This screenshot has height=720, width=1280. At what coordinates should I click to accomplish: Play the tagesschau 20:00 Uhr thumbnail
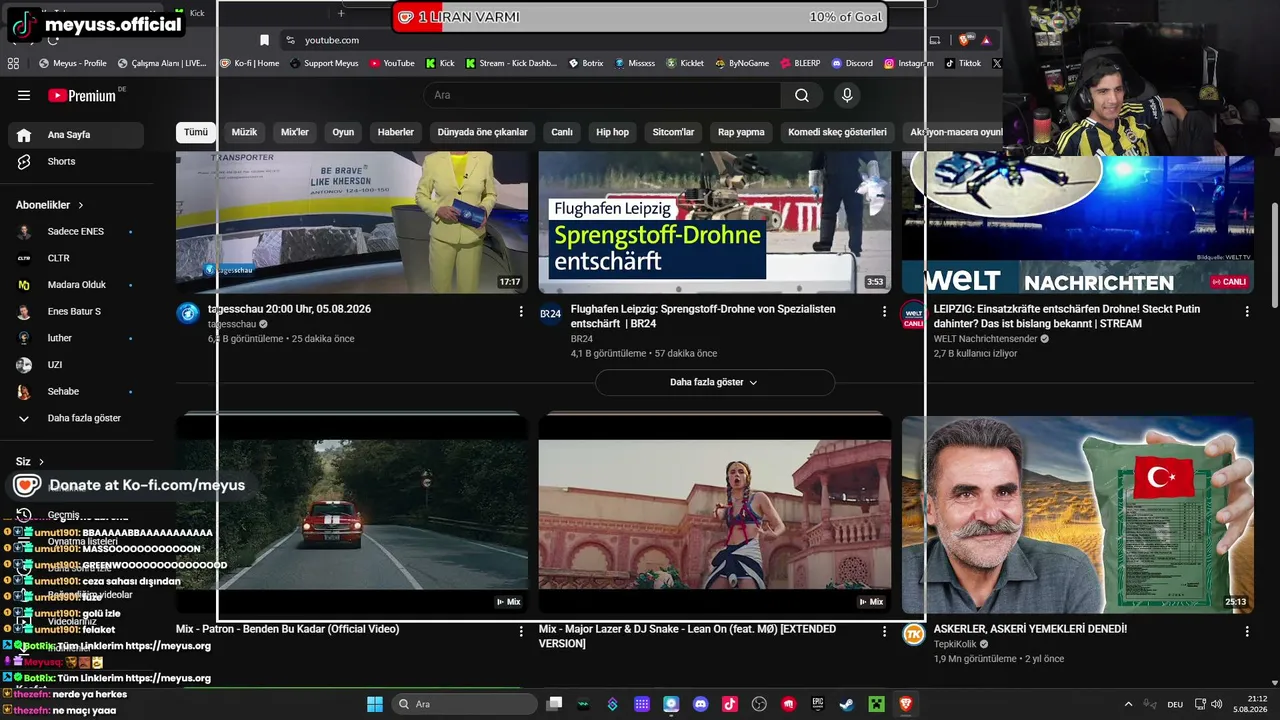point(352,223)
